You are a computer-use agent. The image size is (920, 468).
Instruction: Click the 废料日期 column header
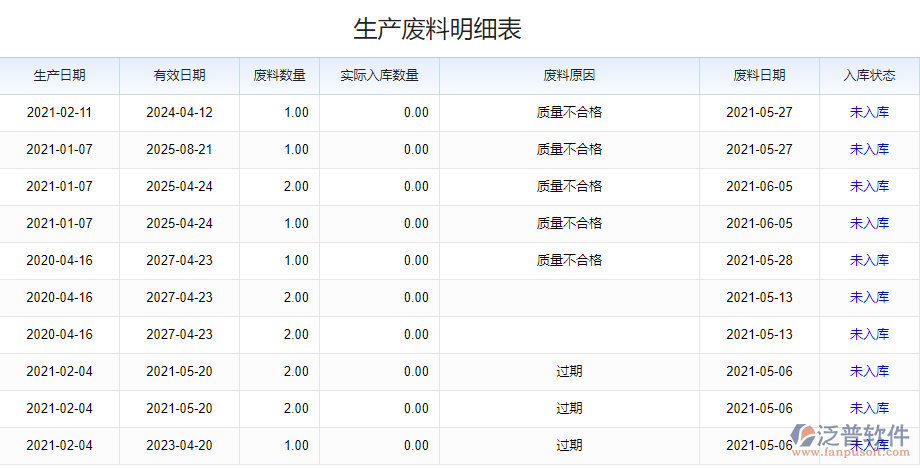[759, 75]
